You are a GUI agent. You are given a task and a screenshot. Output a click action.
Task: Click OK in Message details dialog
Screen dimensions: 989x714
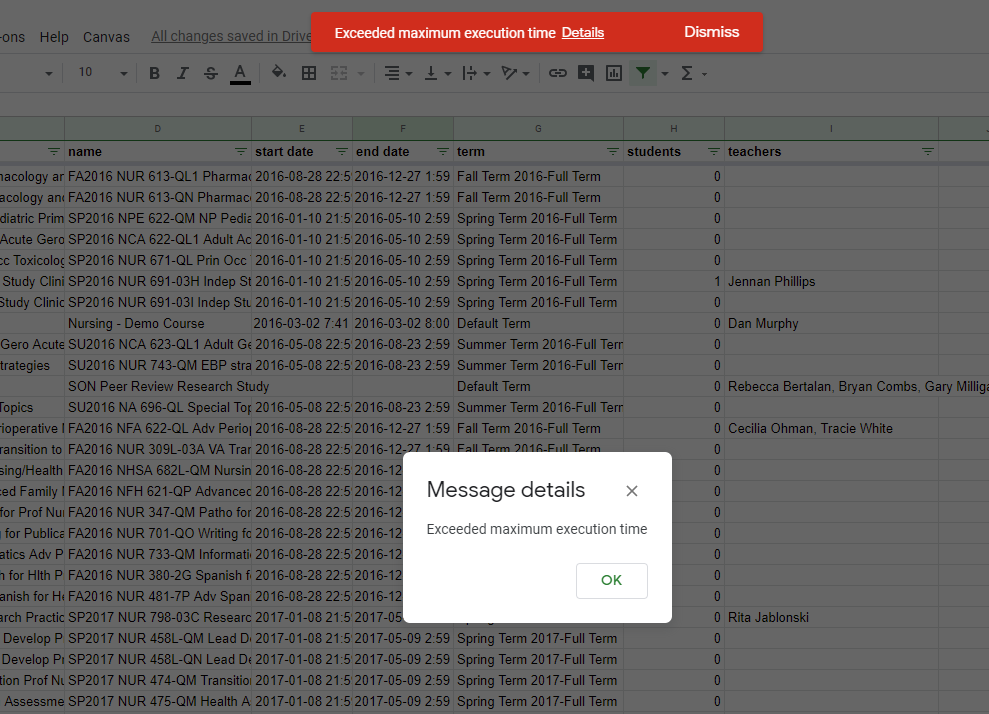[611, 581]
